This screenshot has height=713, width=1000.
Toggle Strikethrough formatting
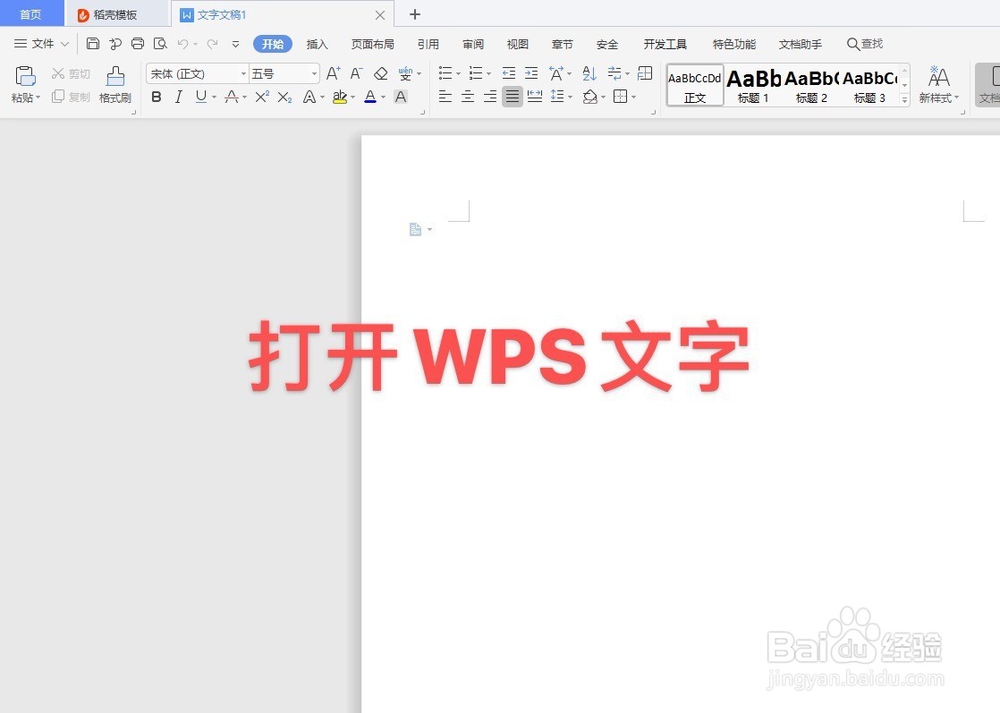(232, 97)
